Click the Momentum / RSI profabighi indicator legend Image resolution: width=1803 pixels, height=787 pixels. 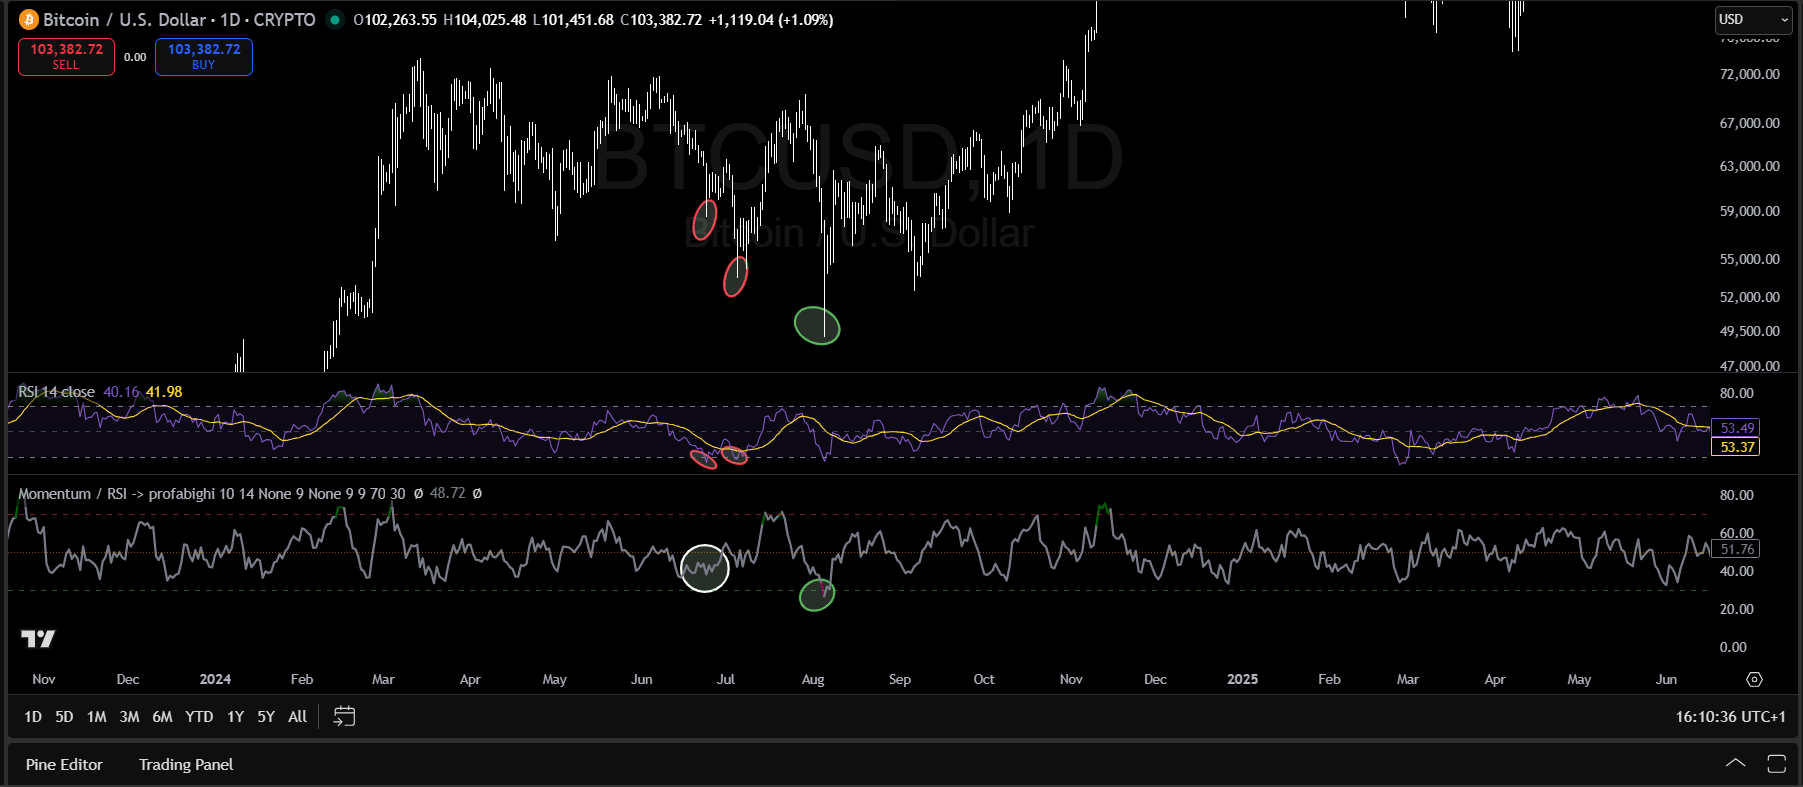point(212,494)
